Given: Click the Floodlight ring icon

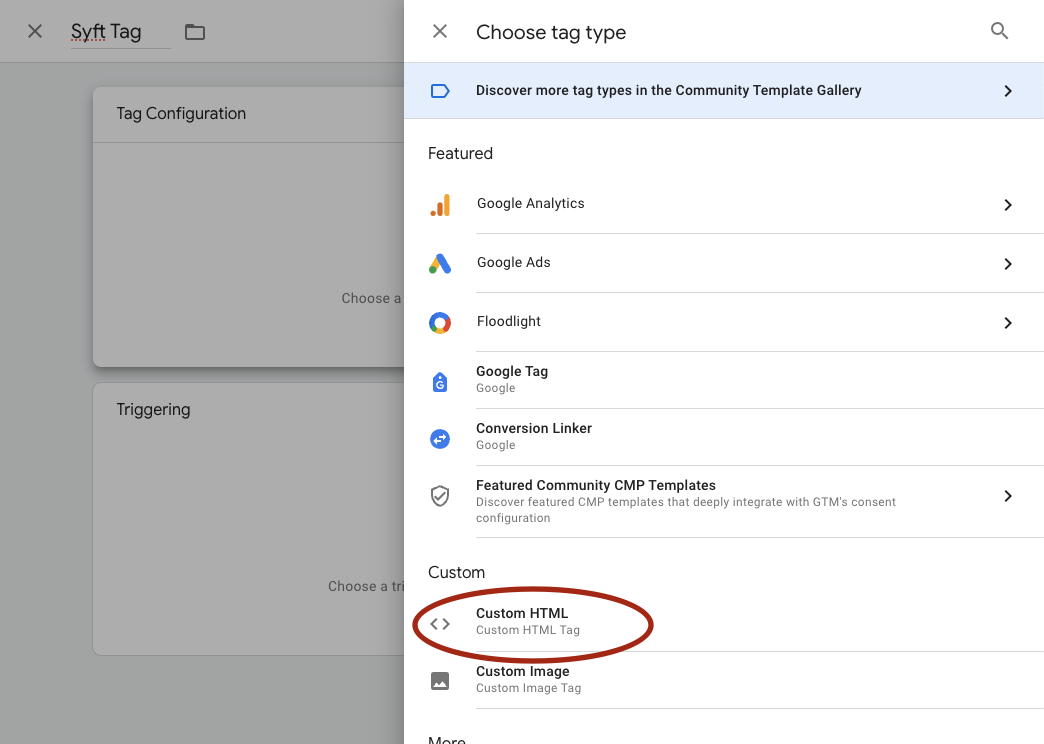Looking at the screenshot, I should tap(440, 323).
